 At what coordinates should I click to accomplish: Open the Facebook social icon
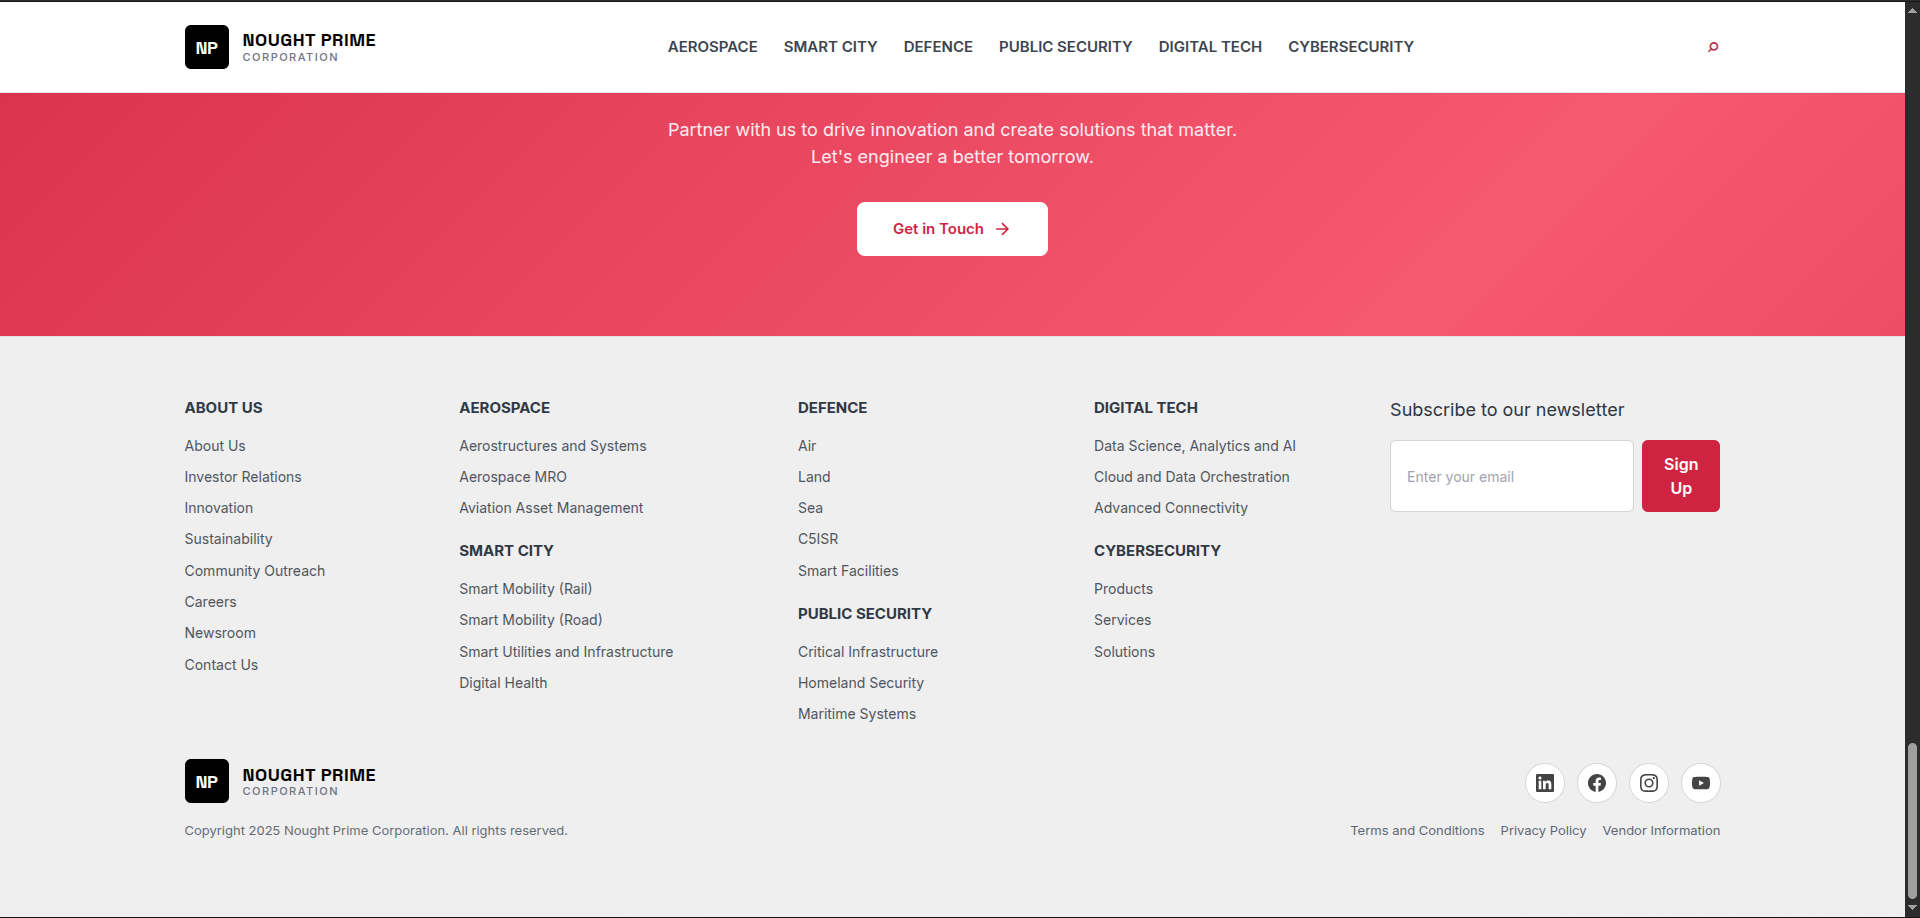click(x=1596, y=783)
